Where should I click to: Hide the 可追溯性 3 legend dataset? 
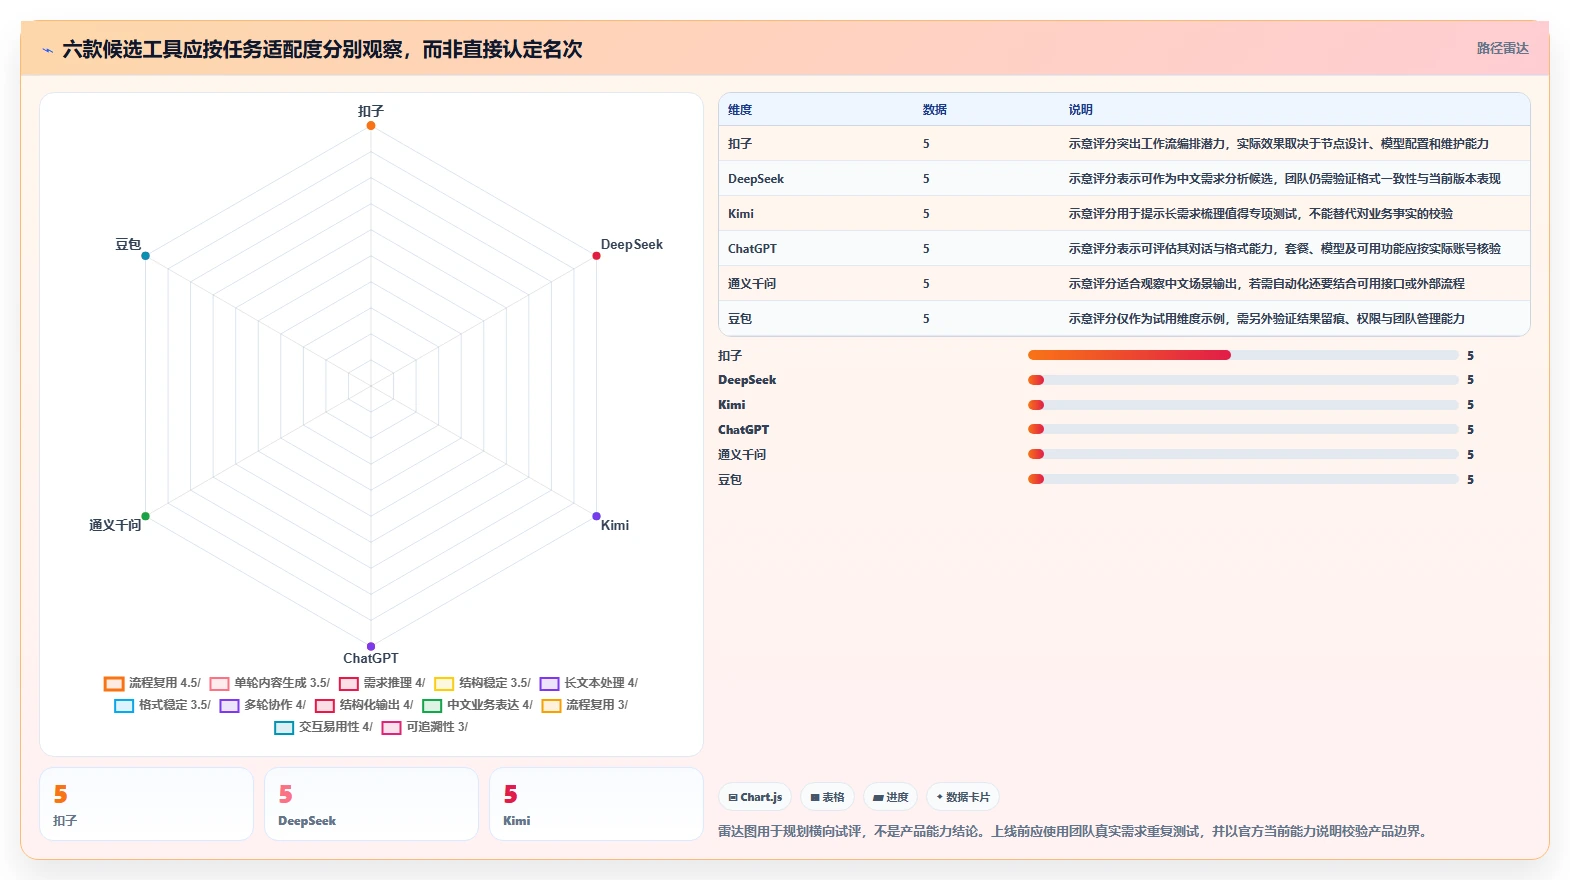click(424, 727)
